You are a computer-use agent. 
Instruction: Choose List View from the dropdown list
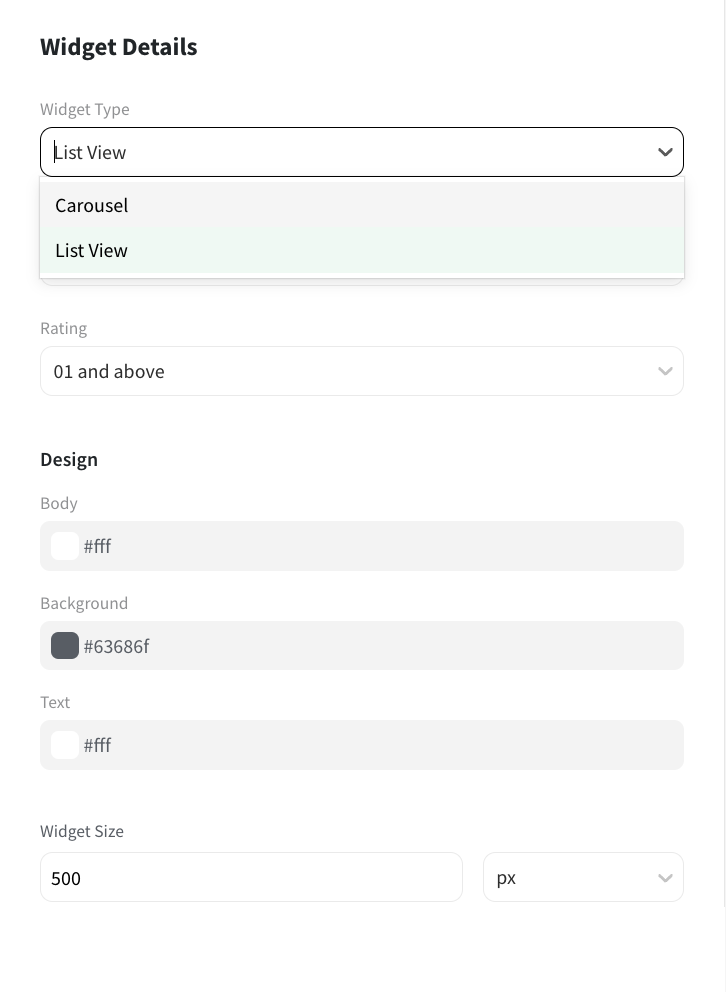point(92,250)
